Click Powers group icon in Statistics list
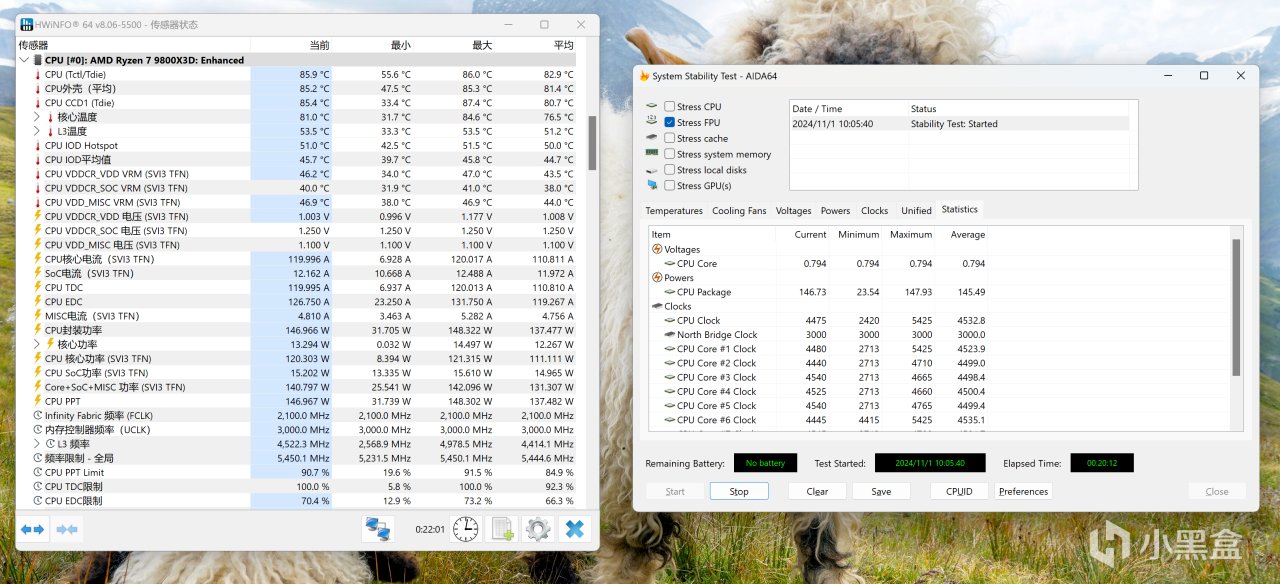 coord(657,278)
